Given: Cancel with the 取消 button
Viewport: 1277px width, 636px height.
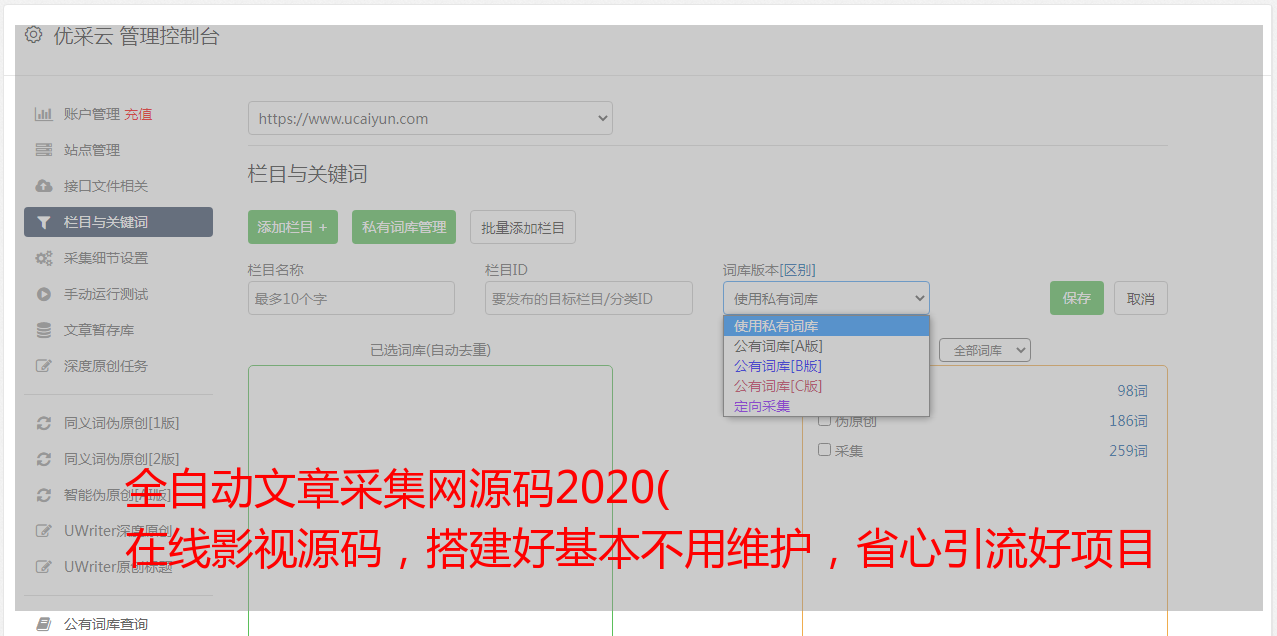Looking at the screenshot, I should click(x=1141, y=298).
